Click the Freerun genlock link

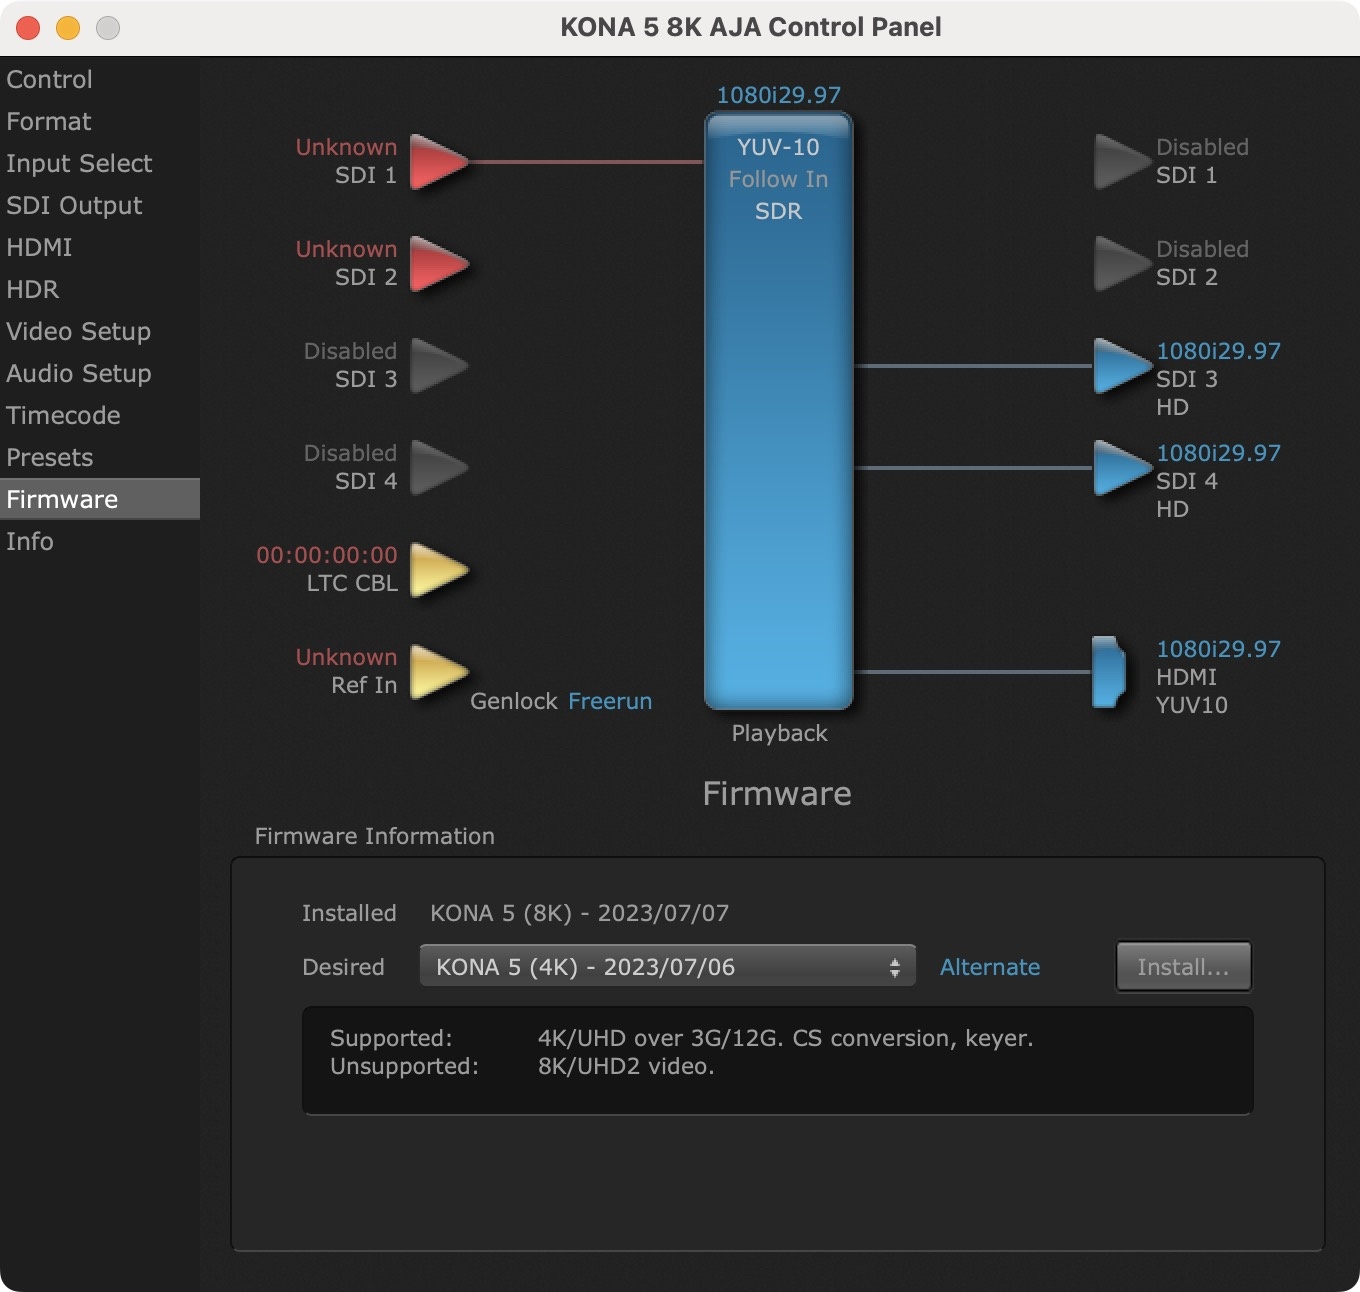point(610,701)
